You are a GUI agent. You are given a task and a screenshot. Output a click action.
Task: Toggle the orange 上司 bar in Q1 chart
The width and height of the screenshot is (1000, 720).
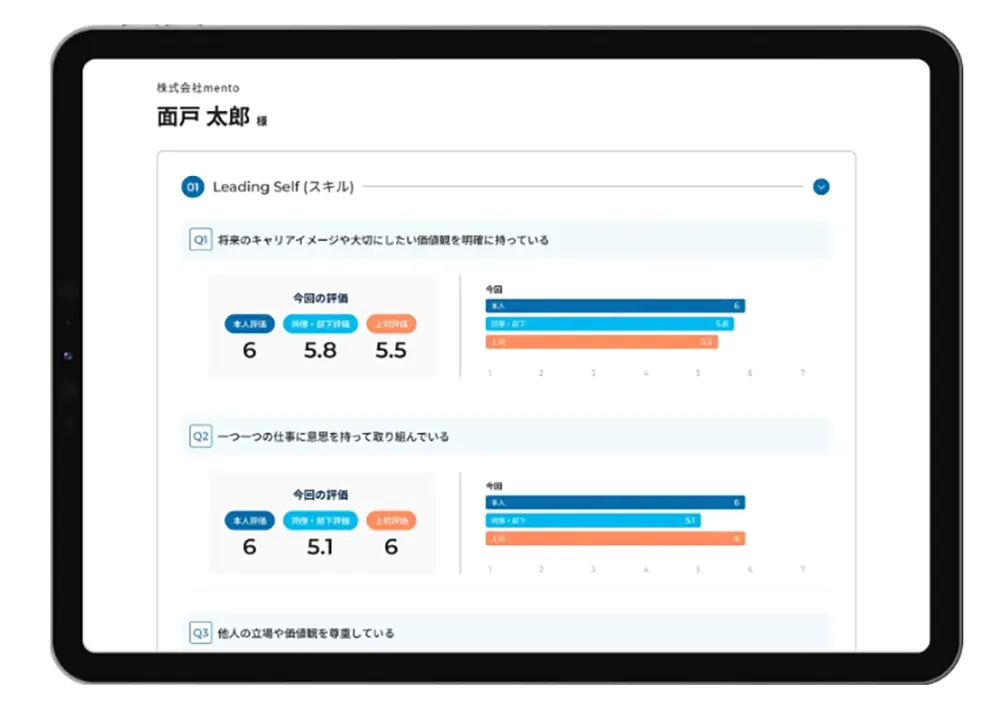[x=601, y=342]
